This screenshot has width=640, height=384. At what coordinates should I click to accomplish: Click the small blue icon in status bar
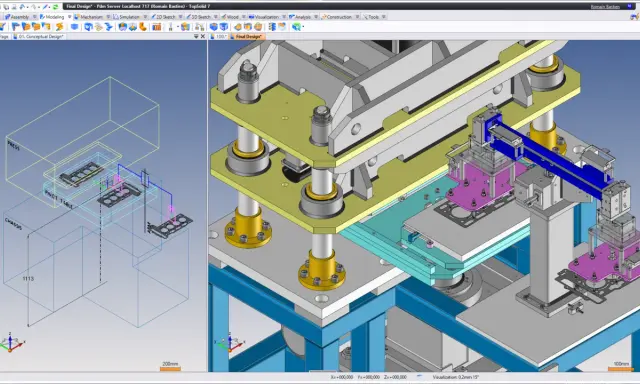(x=420, y=377)
